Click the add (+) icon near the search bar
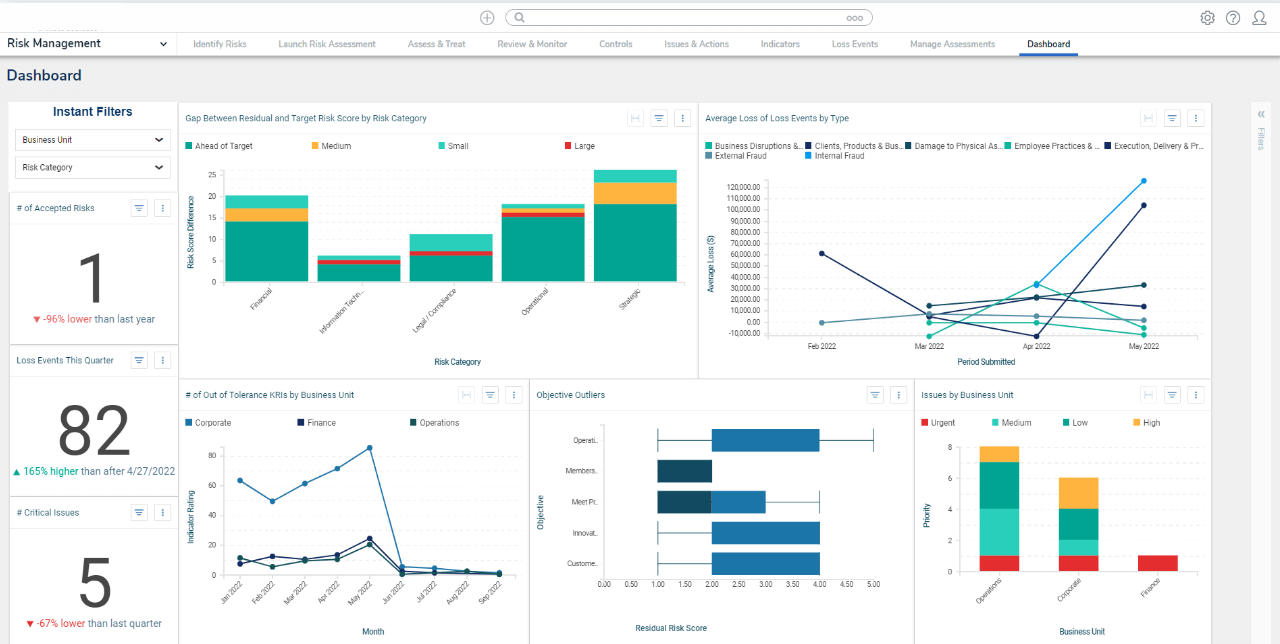The width and height of the screenshot is (1280, 644). [487, 17]
